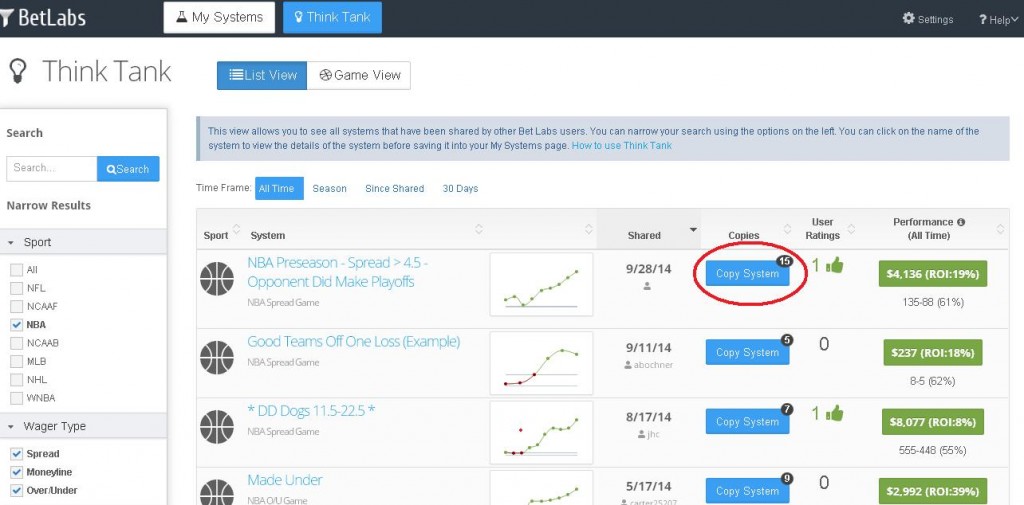
Task: Switch to My Systems tab
Action: [x=219, y=18]
